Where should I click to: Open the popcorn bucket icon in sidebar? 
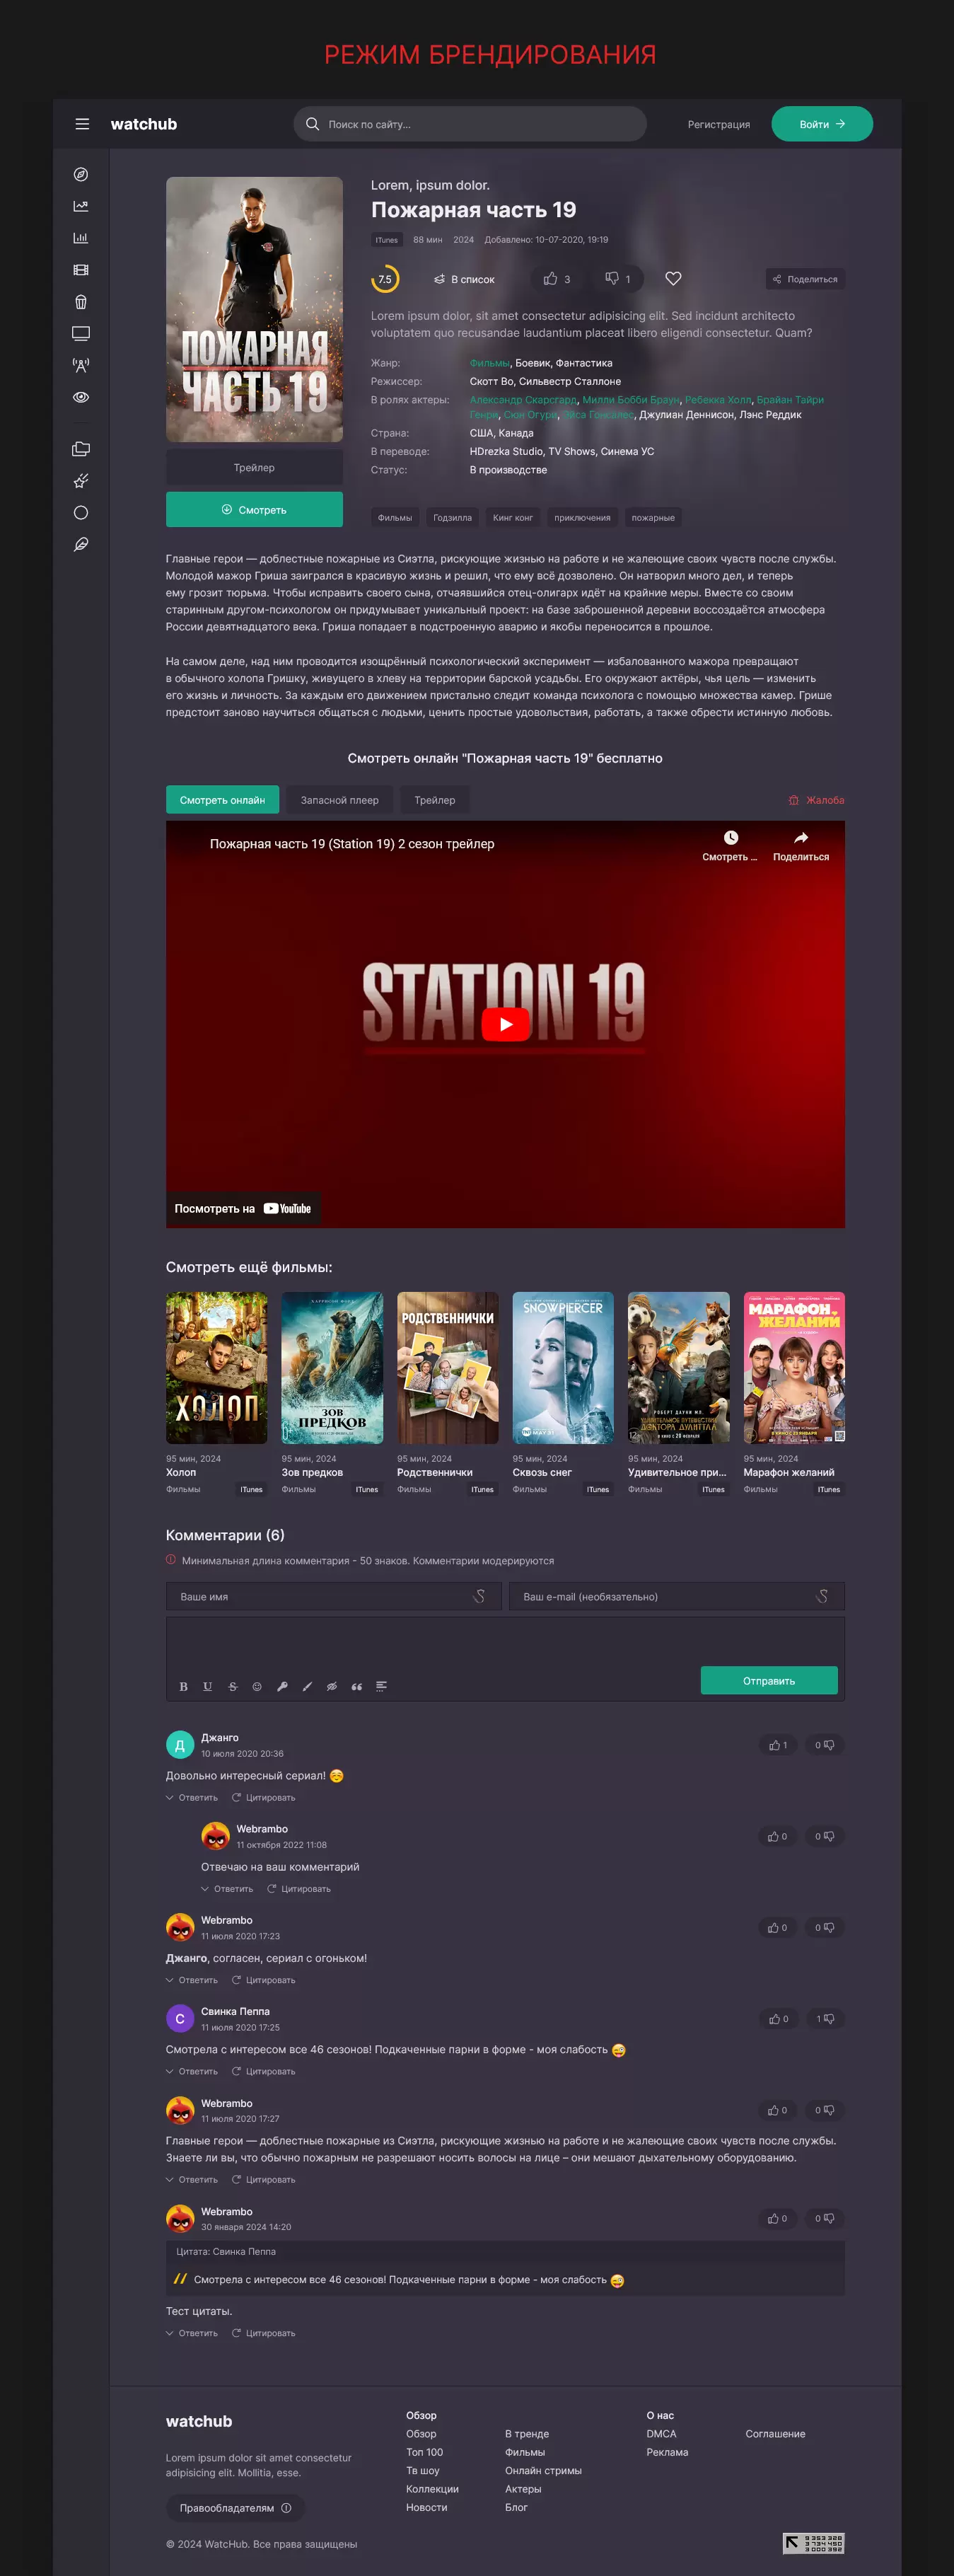coord(81,302)
